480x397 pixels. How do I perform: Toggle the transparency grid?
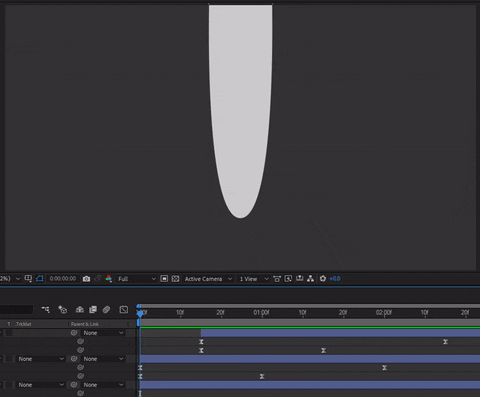(x=175, y=278)
